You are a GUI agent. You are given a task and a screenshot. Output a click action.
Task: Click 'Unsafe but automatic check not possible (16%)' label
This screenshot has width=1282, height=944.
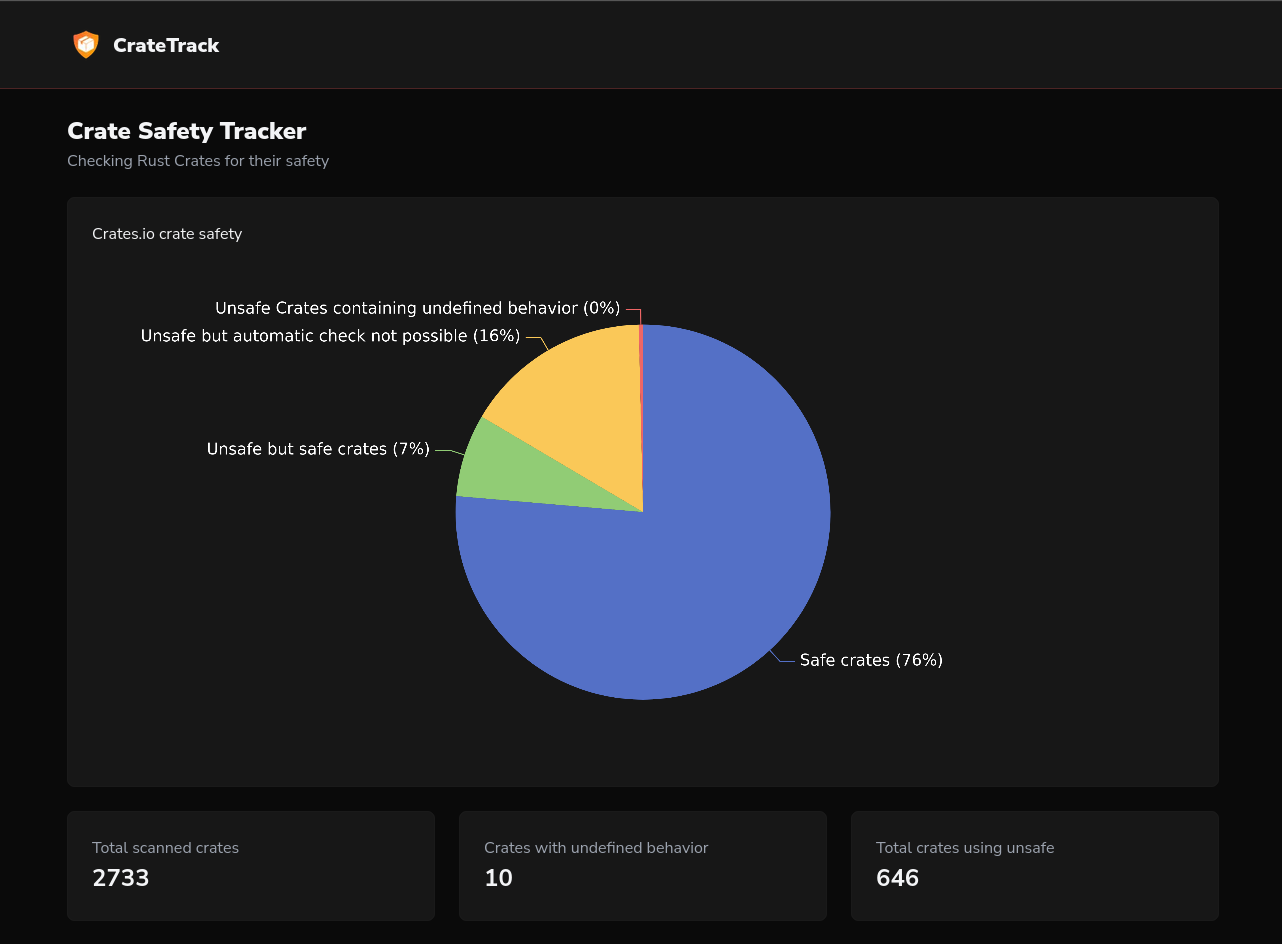pos(330,336)
